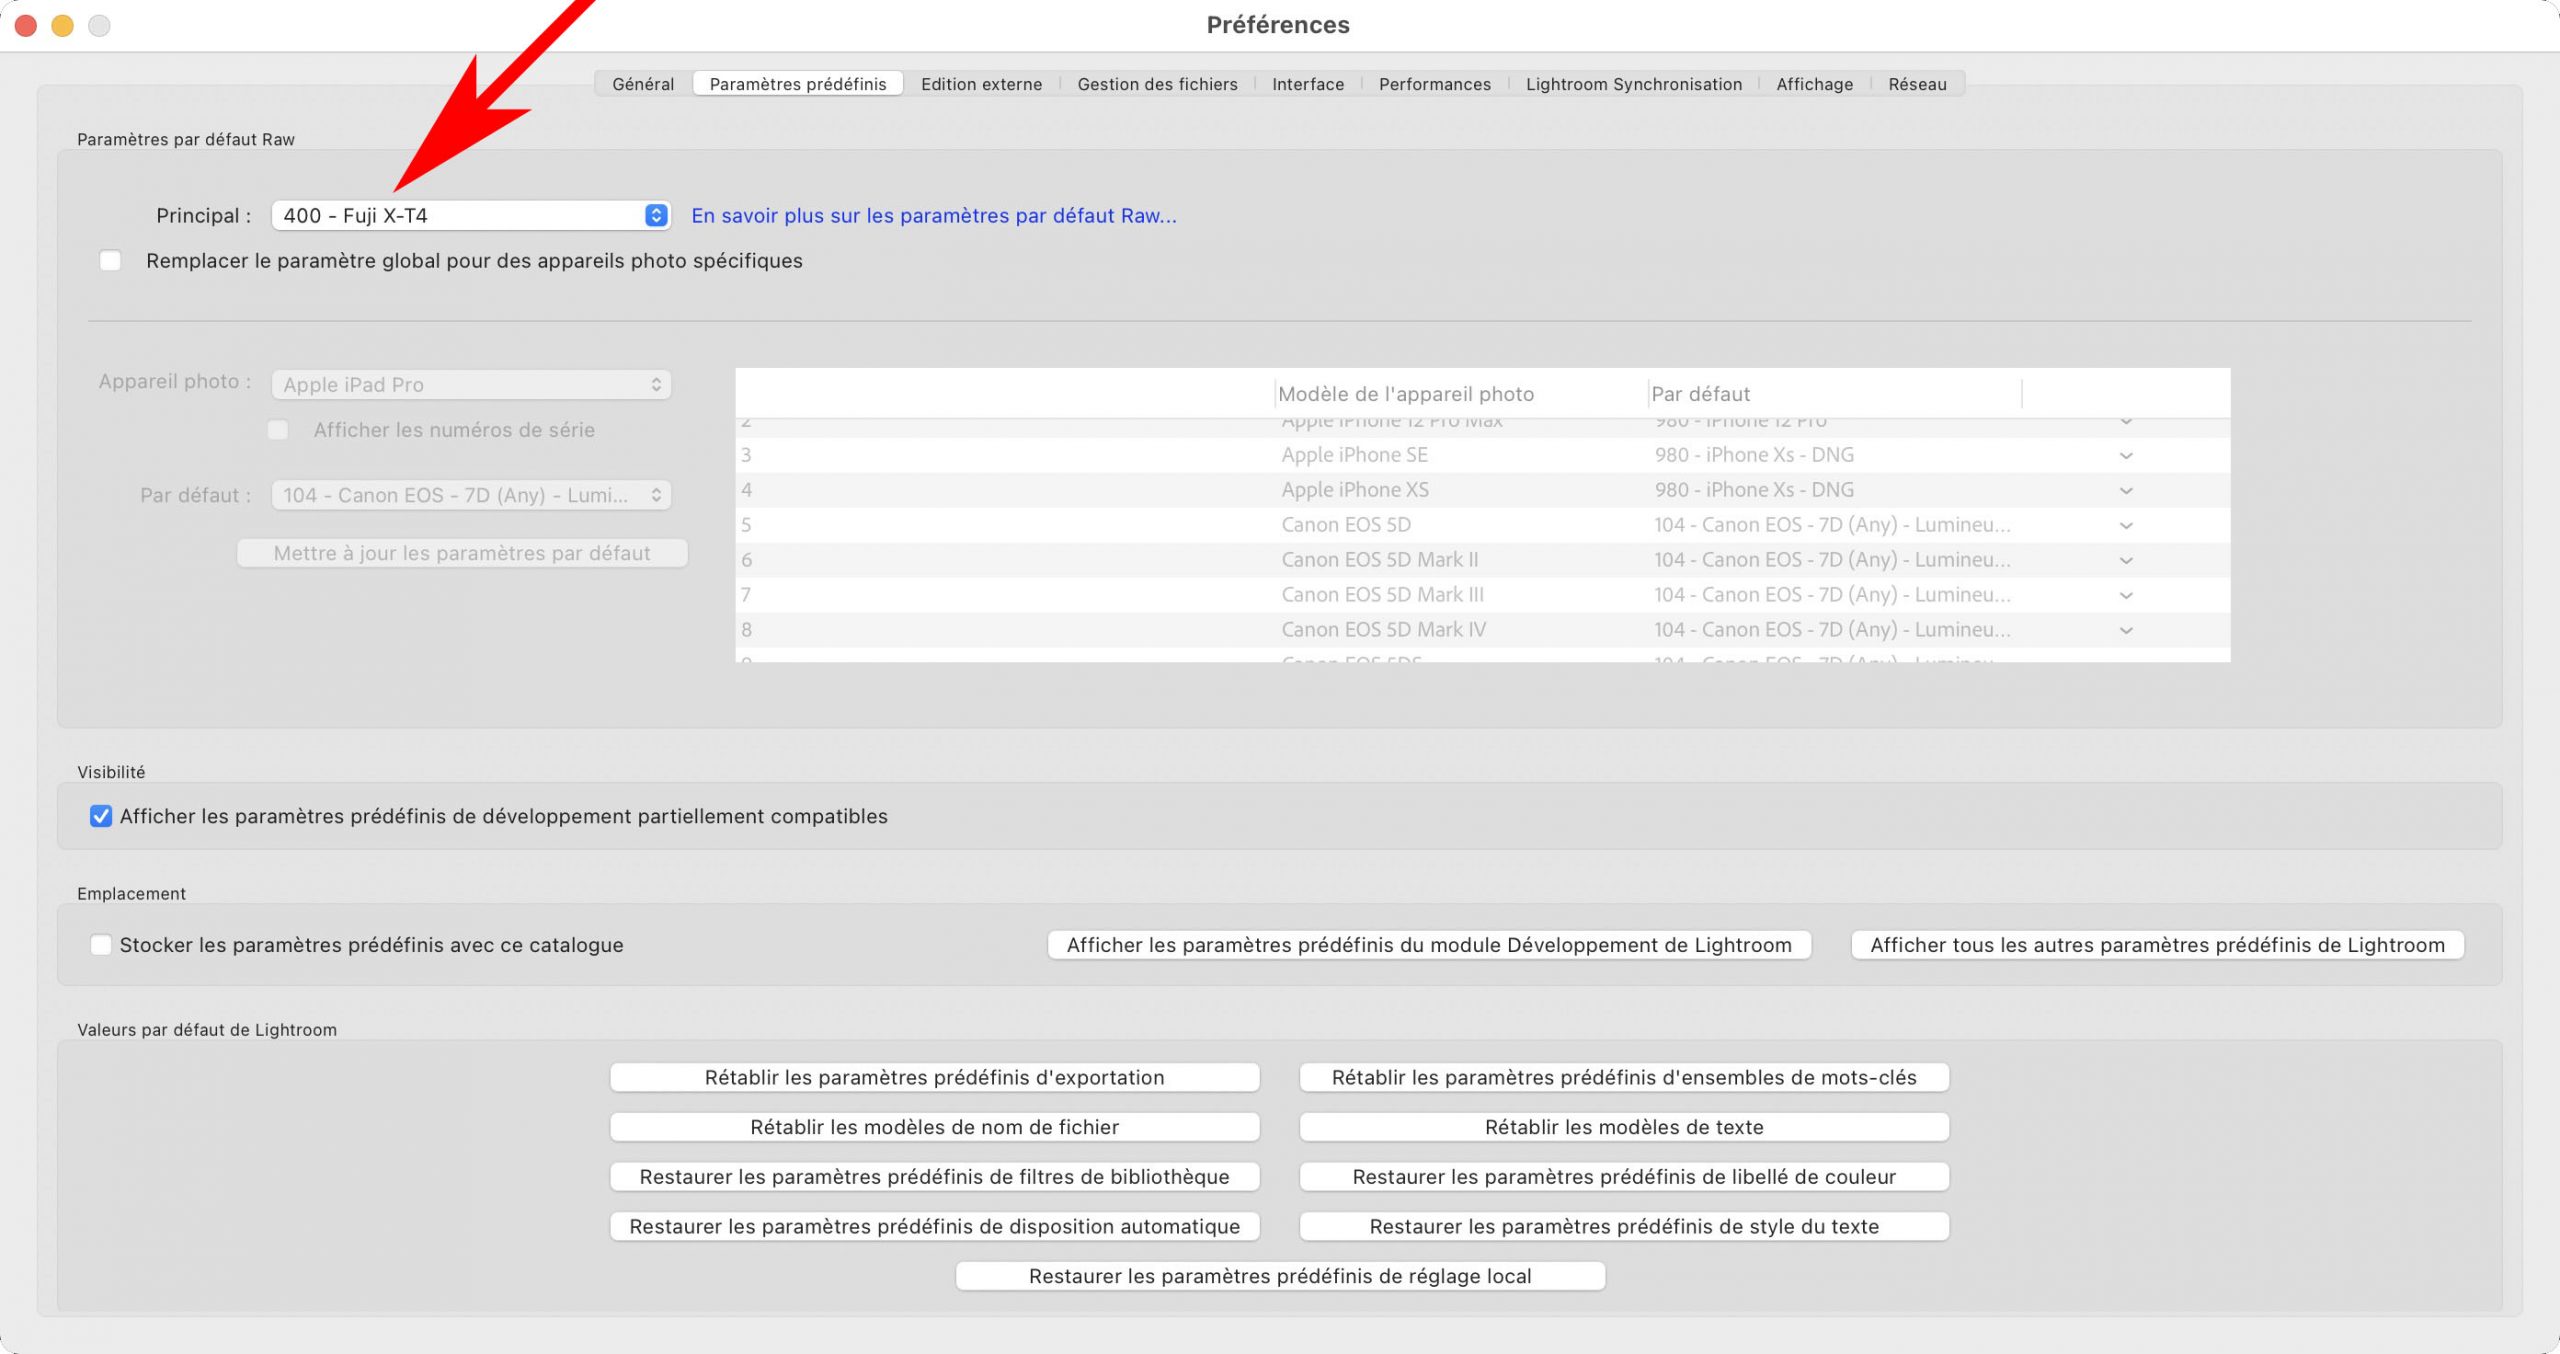Click chevron in Canon EOS 5D Mark II row
This screenshot has width=2560, height=1354.
tap(2126, 561)
